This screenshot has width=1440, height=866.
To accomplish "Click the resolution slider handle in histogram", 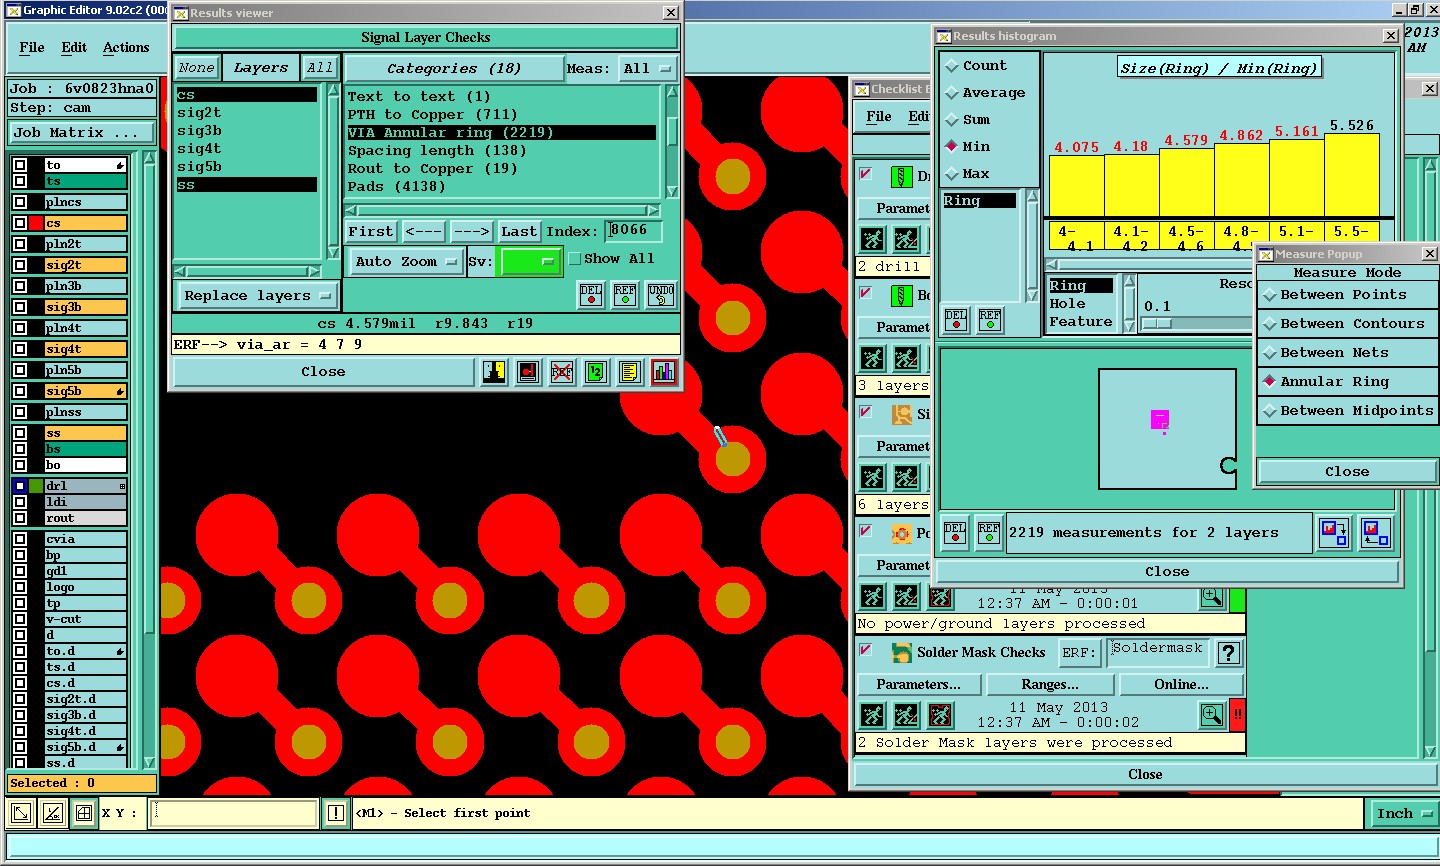I will coord(1157,324).
